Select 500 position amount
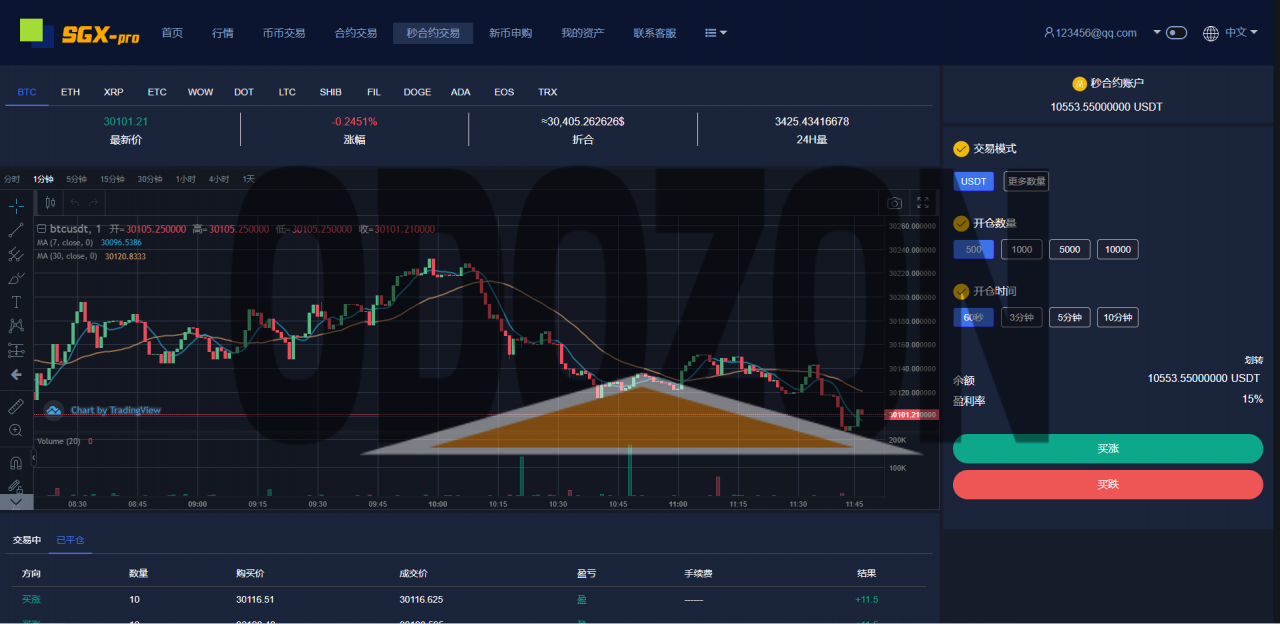 974,249
